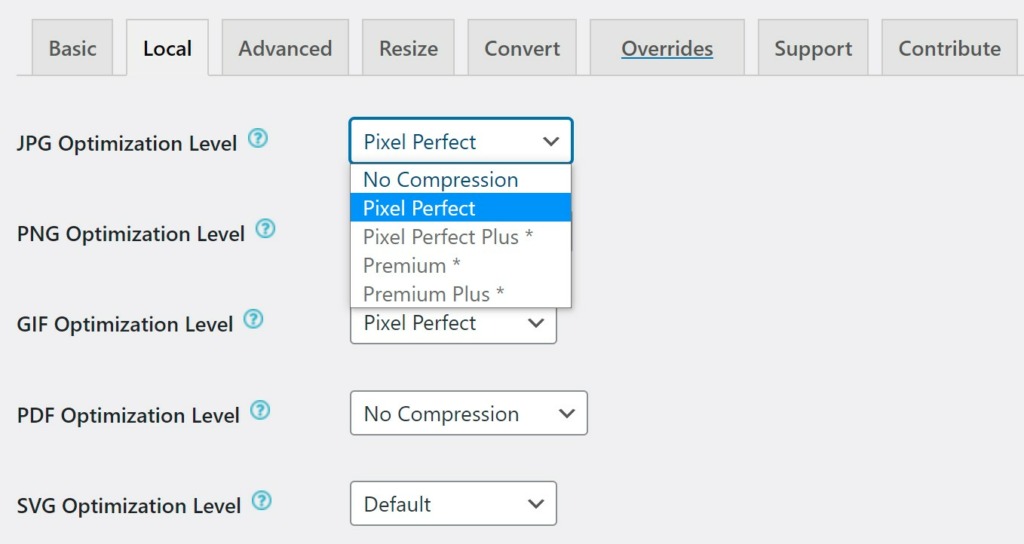
Task: Switch to the Advanced tab
Action: tap(285, 48)
